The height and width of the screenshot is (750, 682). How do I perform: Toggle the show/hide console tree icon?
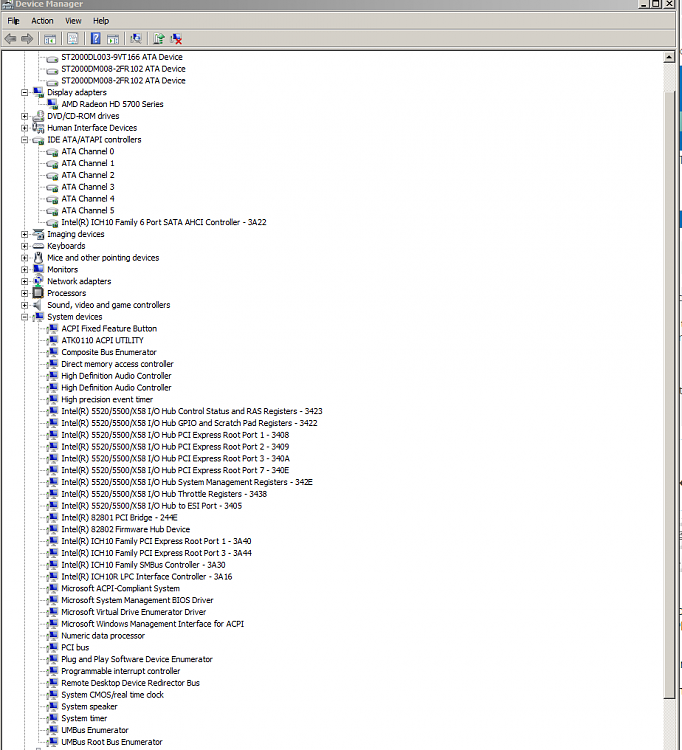pos(50,39)
